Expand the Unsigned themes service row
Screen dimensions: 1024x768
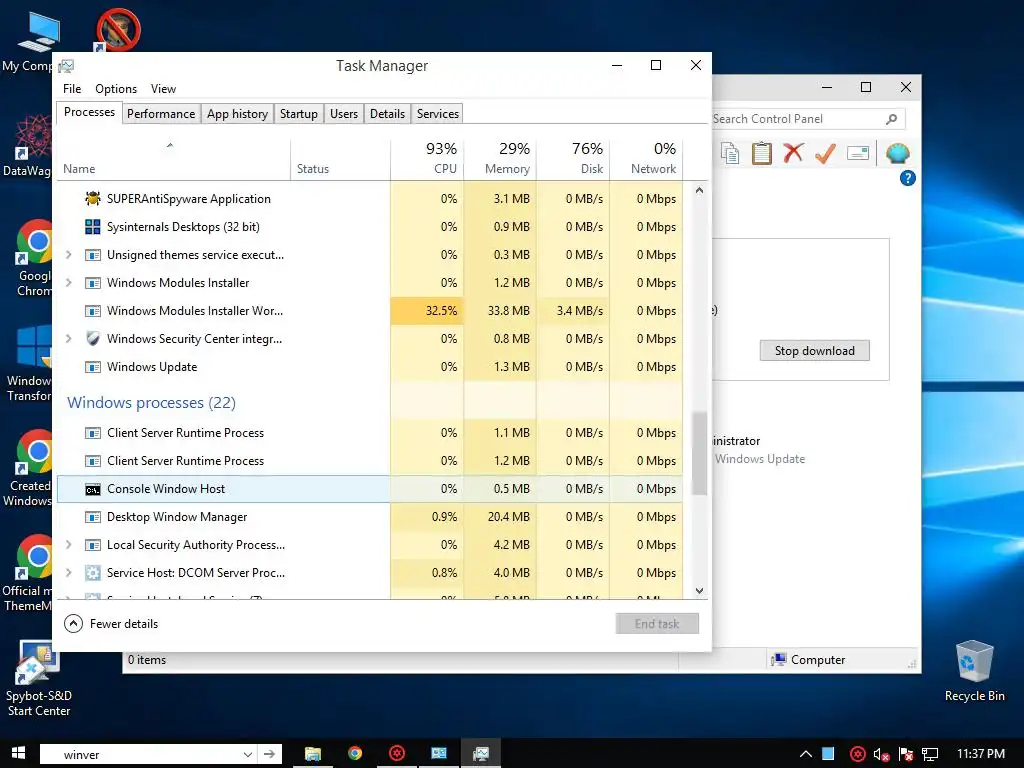coord(69,255)
